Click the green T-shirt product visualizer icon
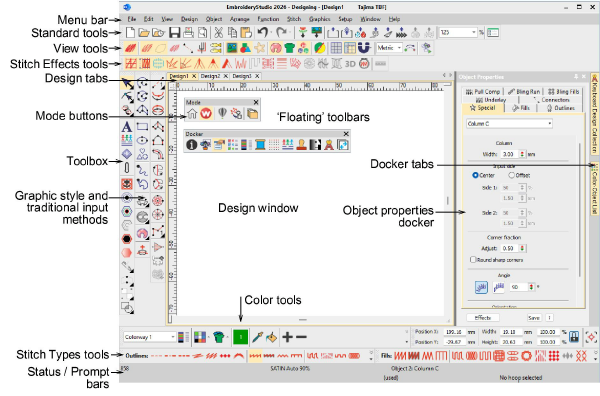The width and height of the screenshot is (600, 396). [290, 48]
